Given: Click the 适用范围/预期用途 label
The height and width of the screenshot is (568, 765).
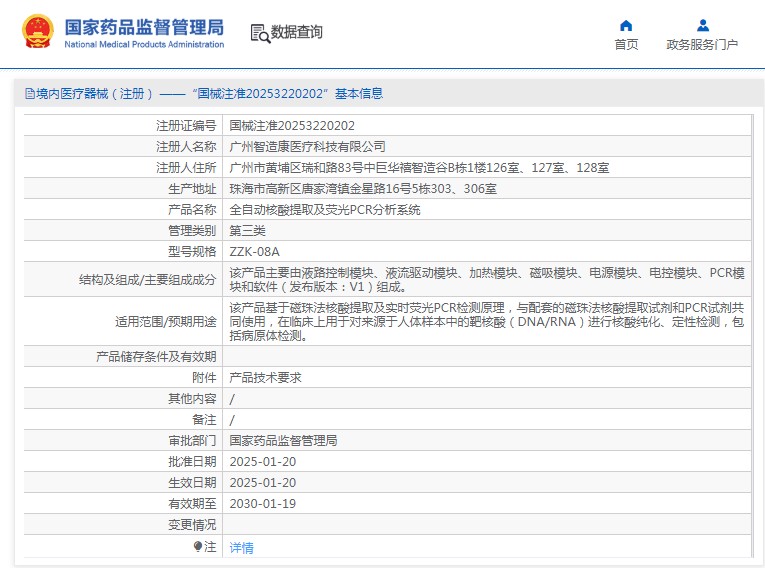Looking at the screenshot, I should click(165, 322).
